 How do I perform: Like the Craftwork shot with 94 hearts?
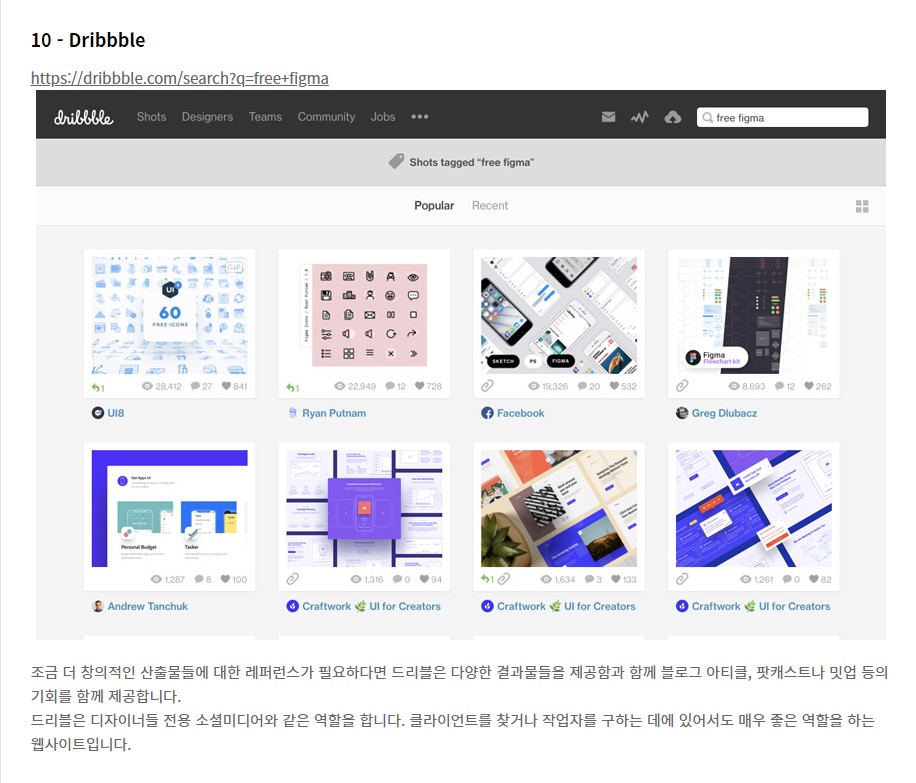424,578
